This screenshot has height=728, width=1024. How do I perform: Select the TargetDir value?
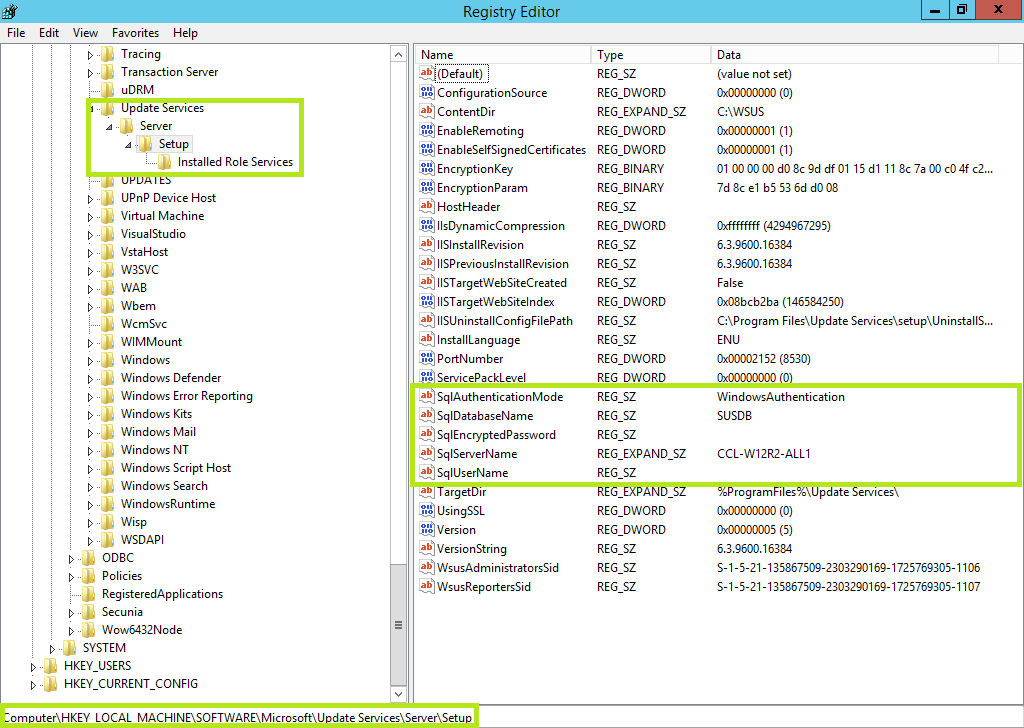coord(462,491)
